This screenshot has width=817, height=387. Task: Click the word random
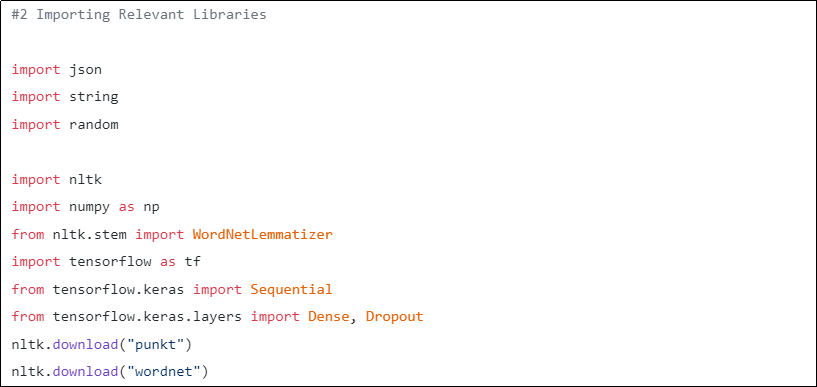coord(94,125)
